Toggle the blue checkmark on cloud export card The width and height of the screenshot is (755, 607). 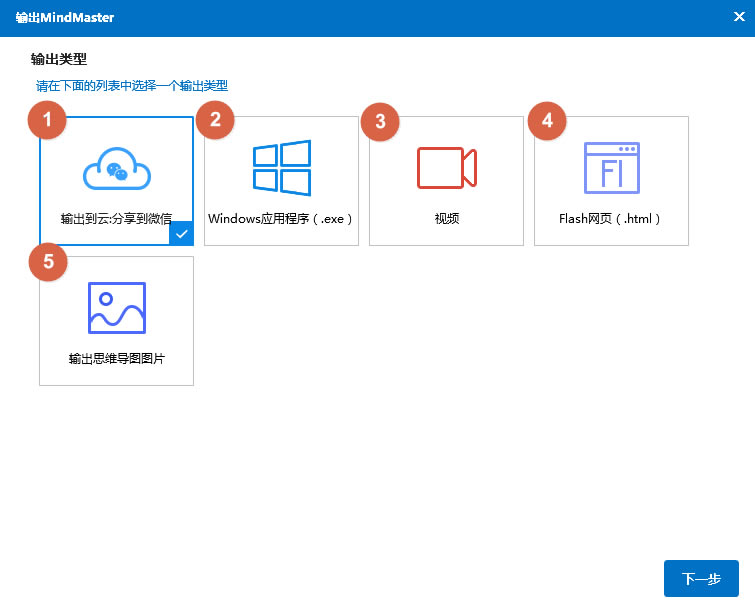182,233
